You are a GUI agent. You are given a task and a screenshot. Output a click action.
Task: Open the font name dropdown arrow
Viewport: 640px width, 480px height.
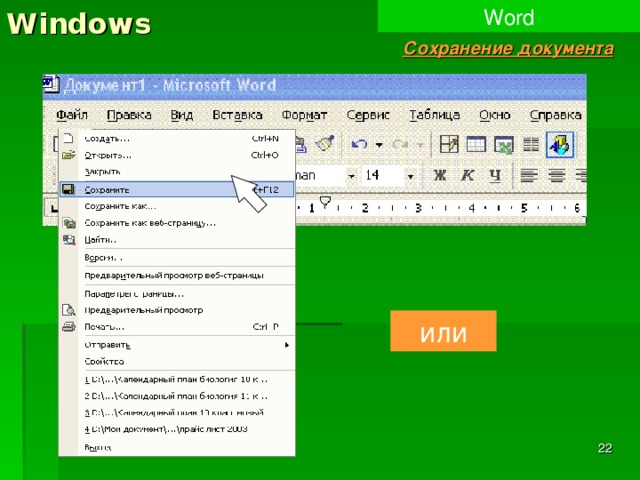click(x=351, y=176)
